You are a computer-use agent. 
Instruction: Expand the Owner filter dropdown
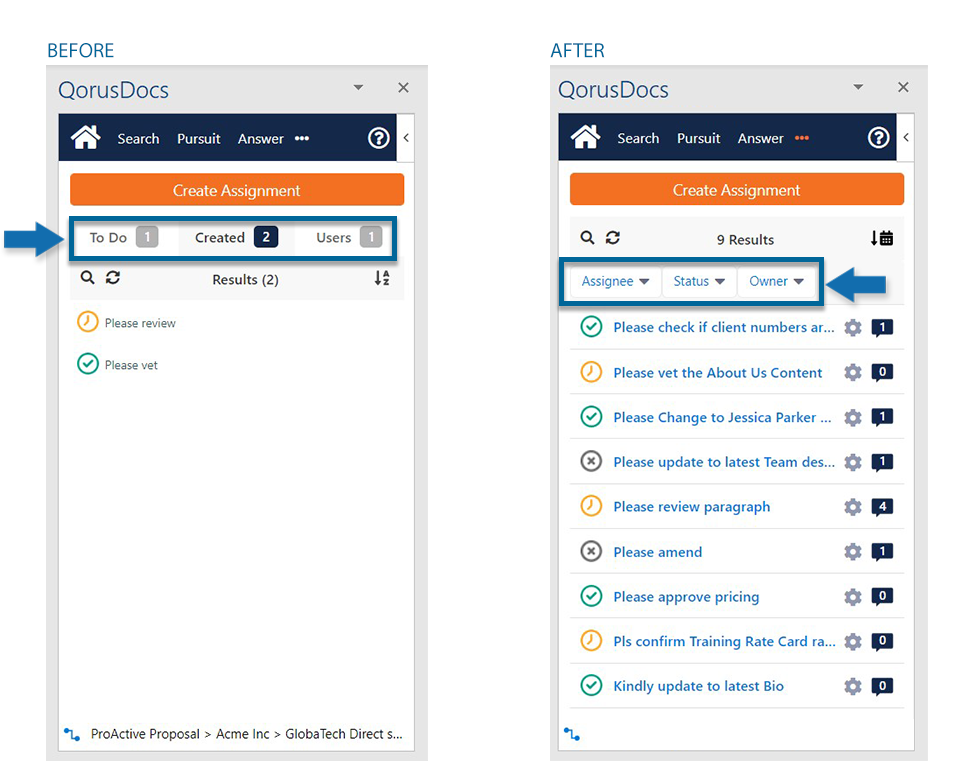coord(776,281)
